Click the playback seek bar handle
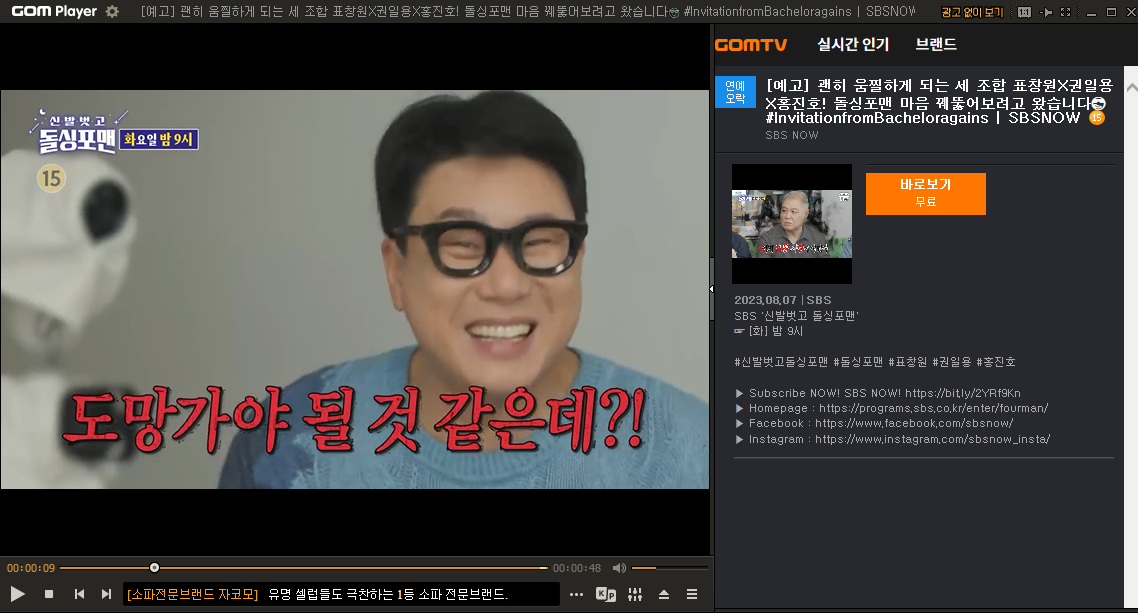This screenshot has width=1138, height=613. click(153, 567)
